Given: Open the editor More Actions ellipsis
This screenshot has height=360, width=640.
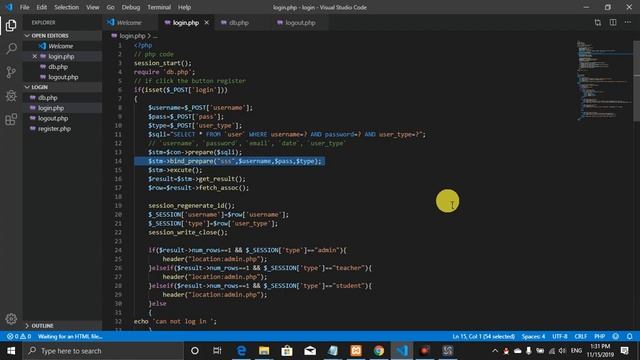Looking at the screenshot, I should coord(628,23).
